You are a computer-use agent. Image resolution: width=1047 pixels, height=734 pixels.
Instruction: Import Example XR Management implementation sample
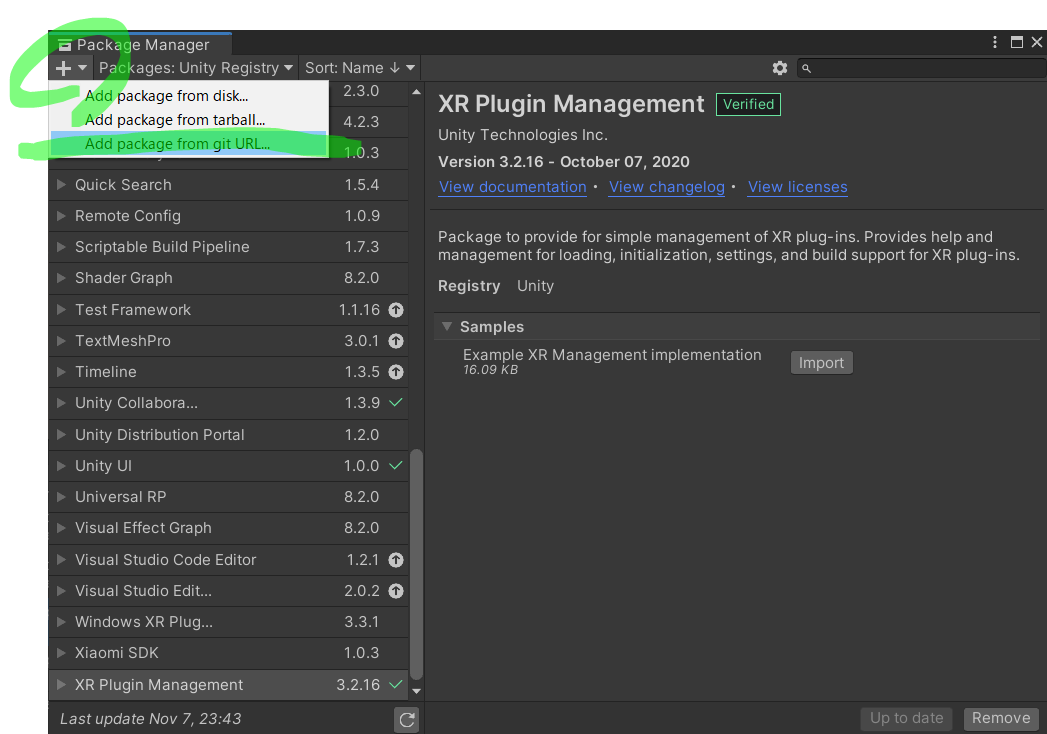(x=821, y=363)
